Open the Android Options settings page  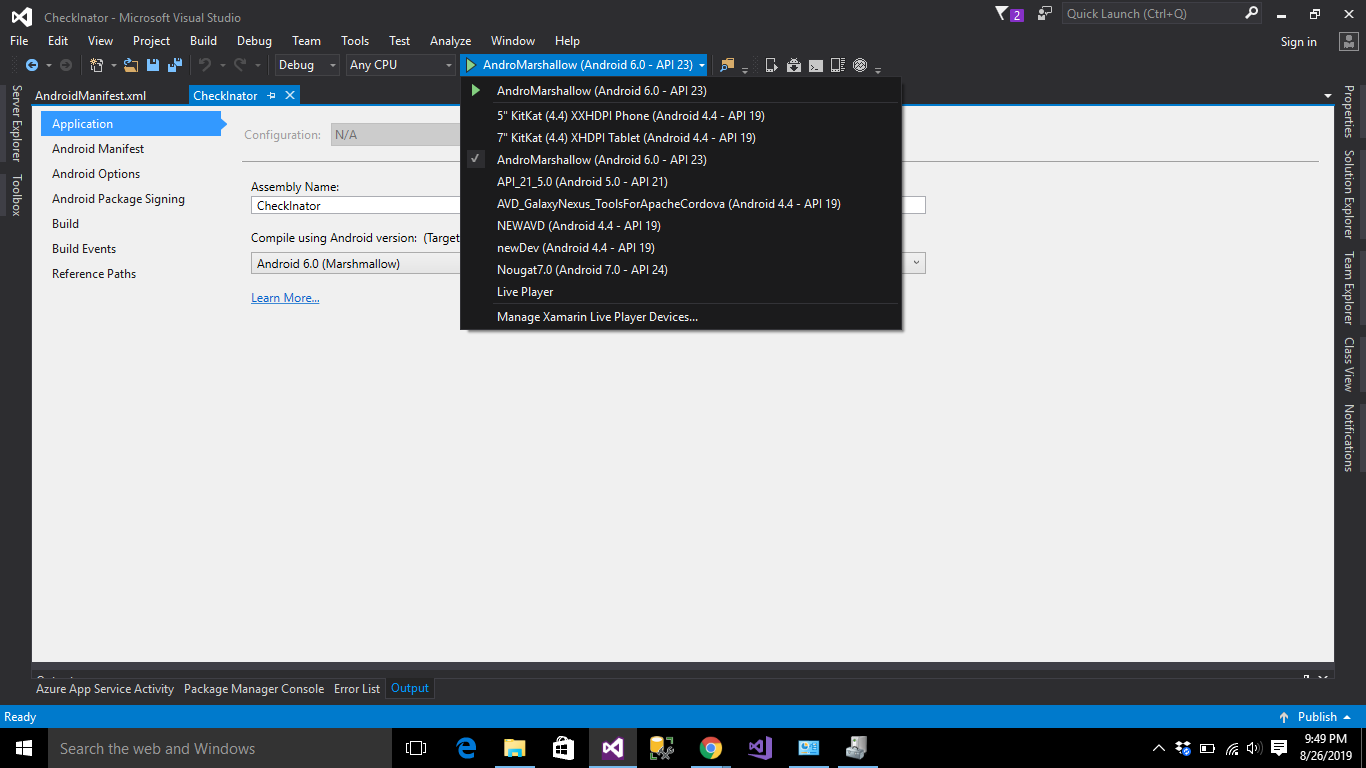[x=96, y=174]
